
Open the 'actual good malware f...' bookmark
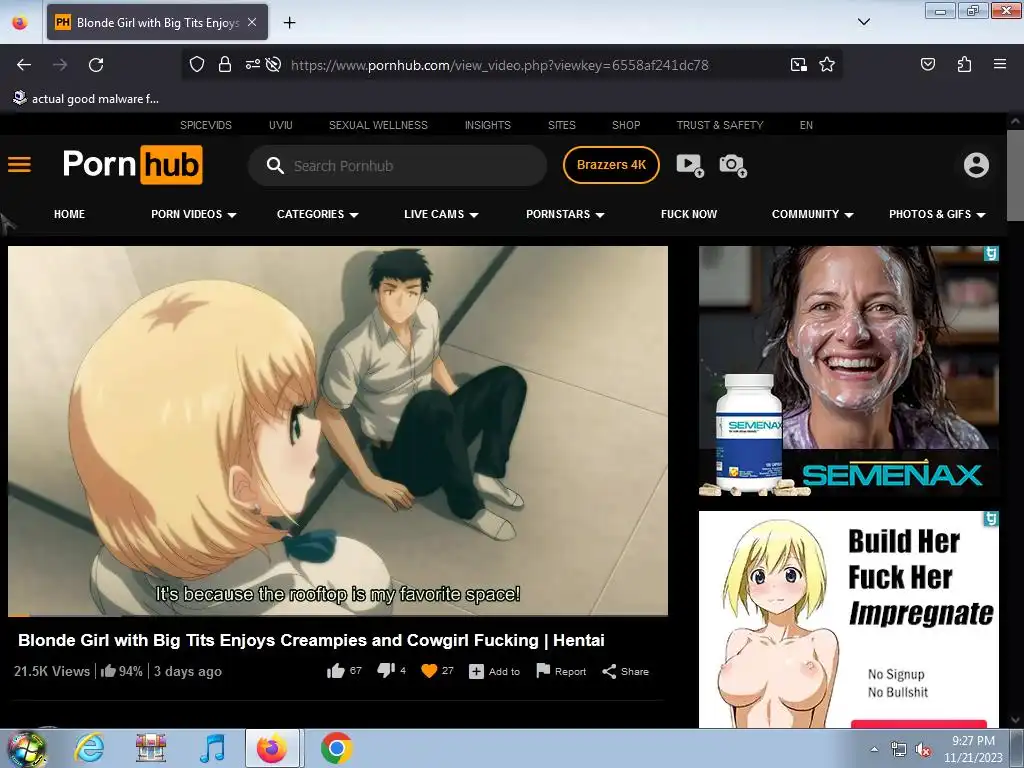[x=86, y=99]
